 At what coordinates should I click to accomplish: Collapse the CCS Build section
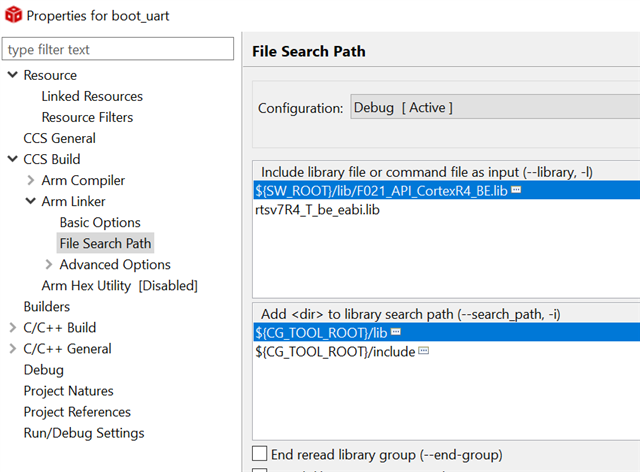[x=12, y=159]
